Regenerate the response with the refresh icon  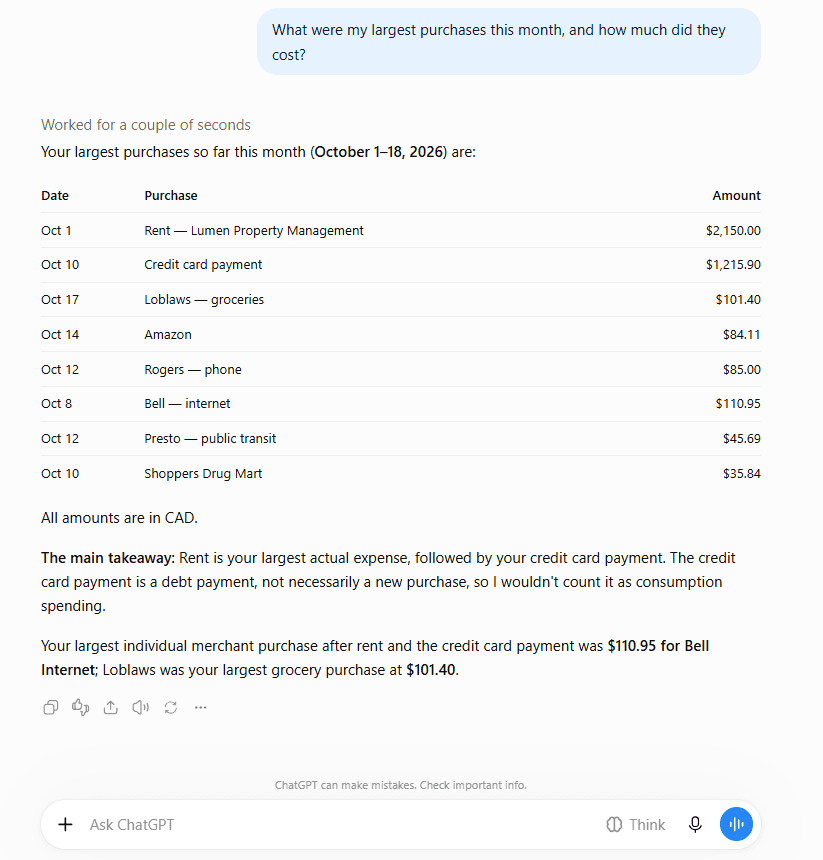[171, 708]
